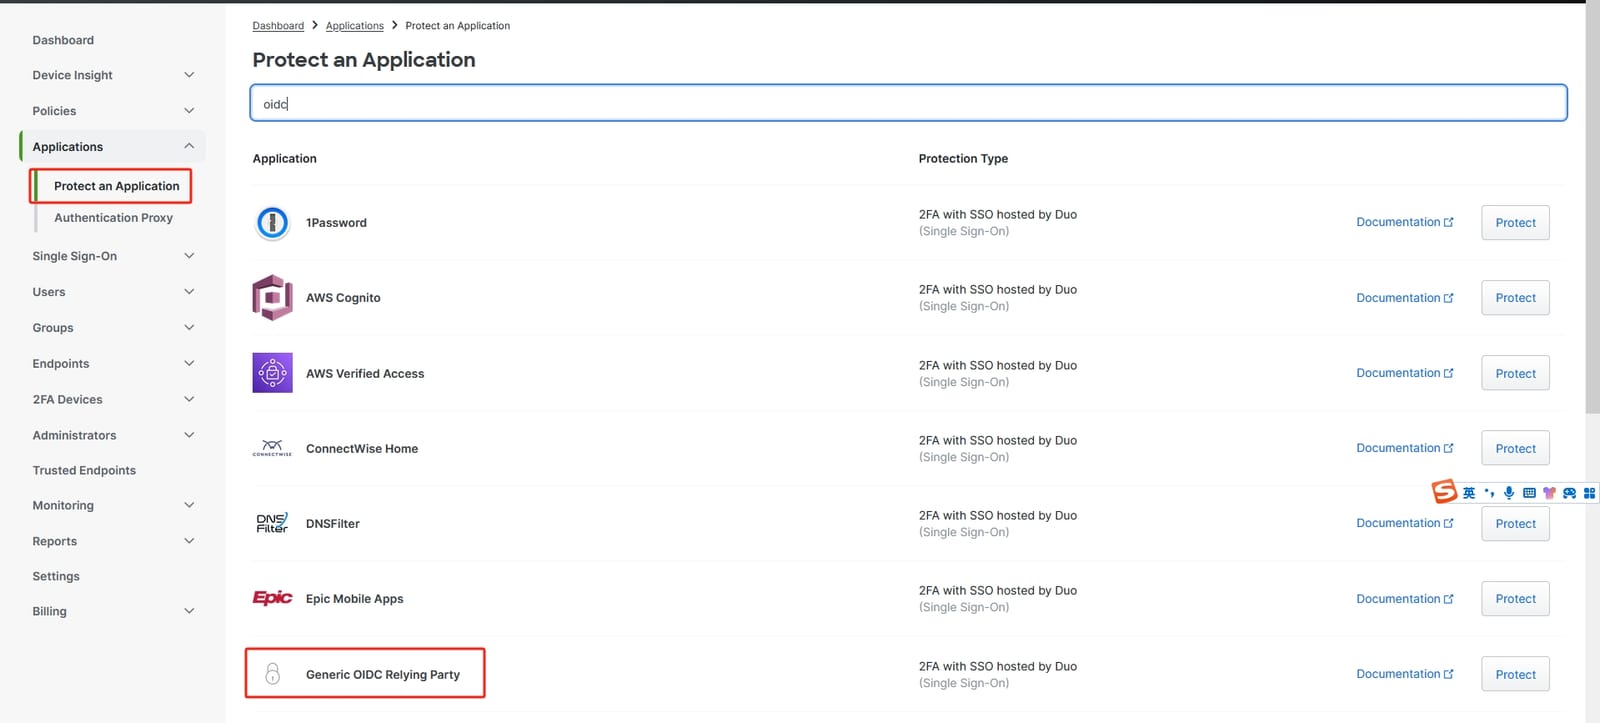
Task: Collapse the Applications sidebar section
Action: pyautogui.click(x=189, y=146)
